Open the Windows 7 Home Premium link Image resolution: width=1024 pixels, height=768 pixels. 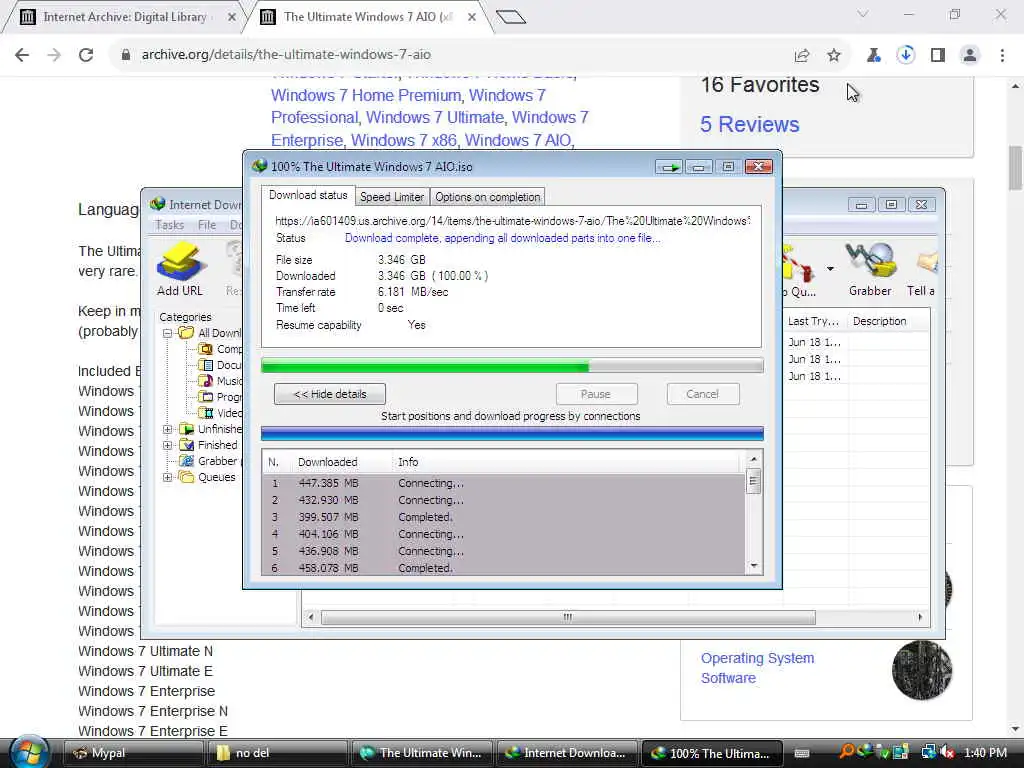point(367,95)
